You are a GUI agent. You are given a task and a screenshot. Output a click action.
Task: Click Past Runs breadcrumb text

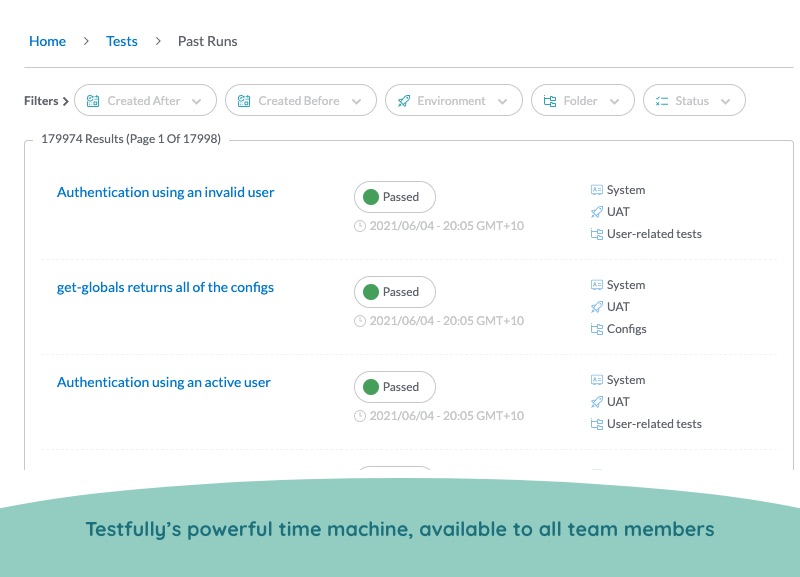[208, 41]
